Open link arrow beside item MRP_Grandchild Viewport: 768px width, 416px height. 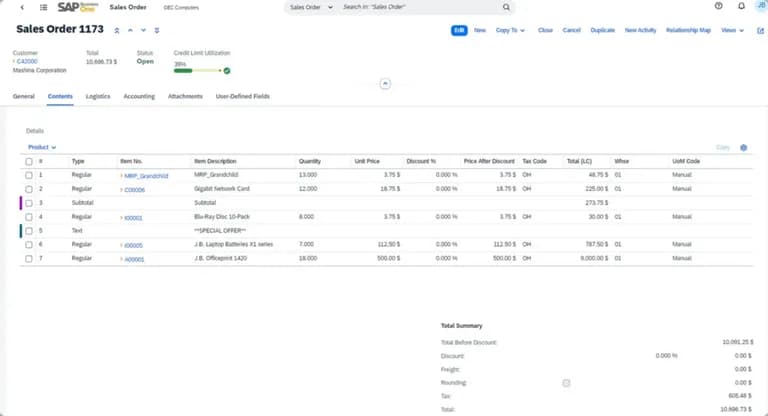pyautogui.click(x=121, y=175)
